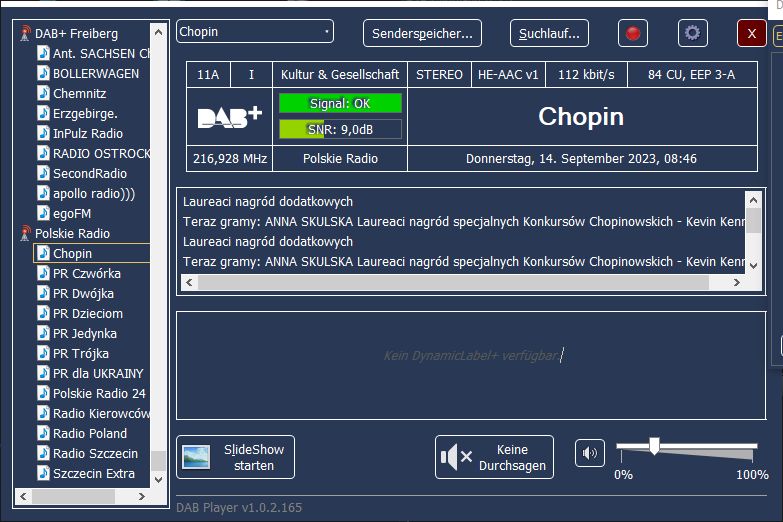783x522 pixels.
Task: Click the Polskie Radio antenna icon
Action: 26,234
